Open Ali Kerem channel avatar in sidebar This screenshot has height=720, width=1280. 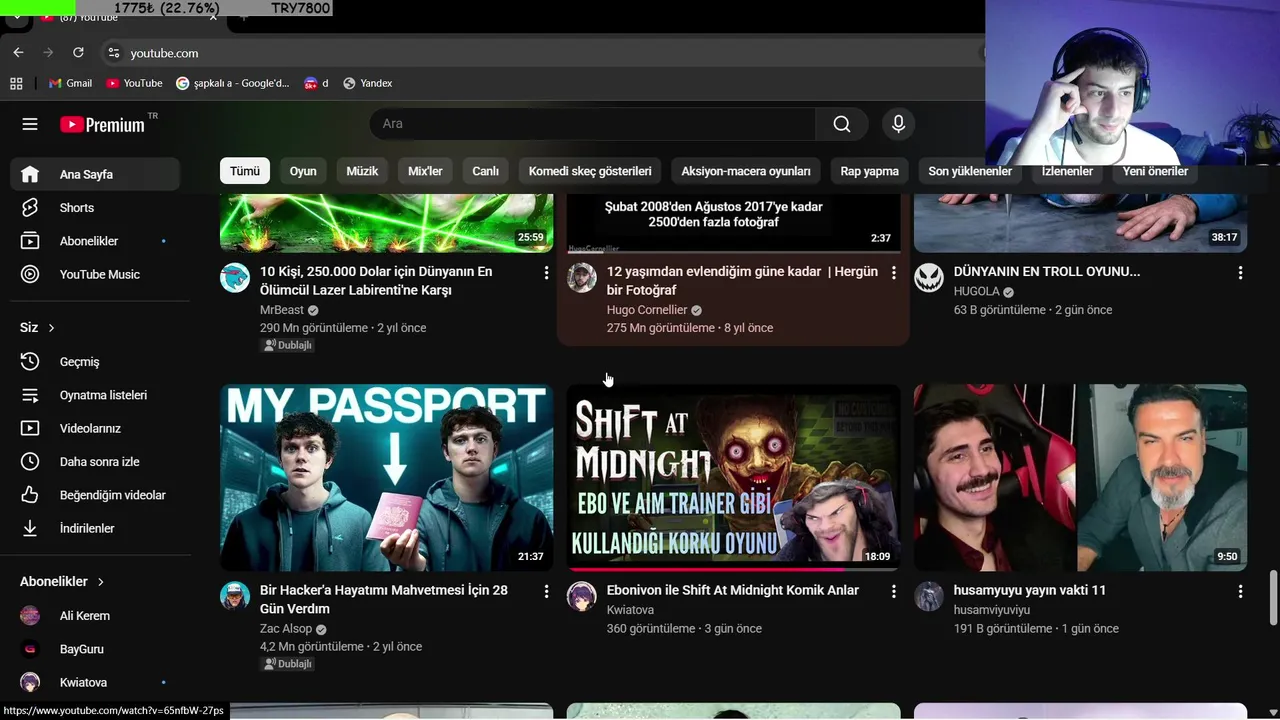pyautogui.click(x=30, y=616)
